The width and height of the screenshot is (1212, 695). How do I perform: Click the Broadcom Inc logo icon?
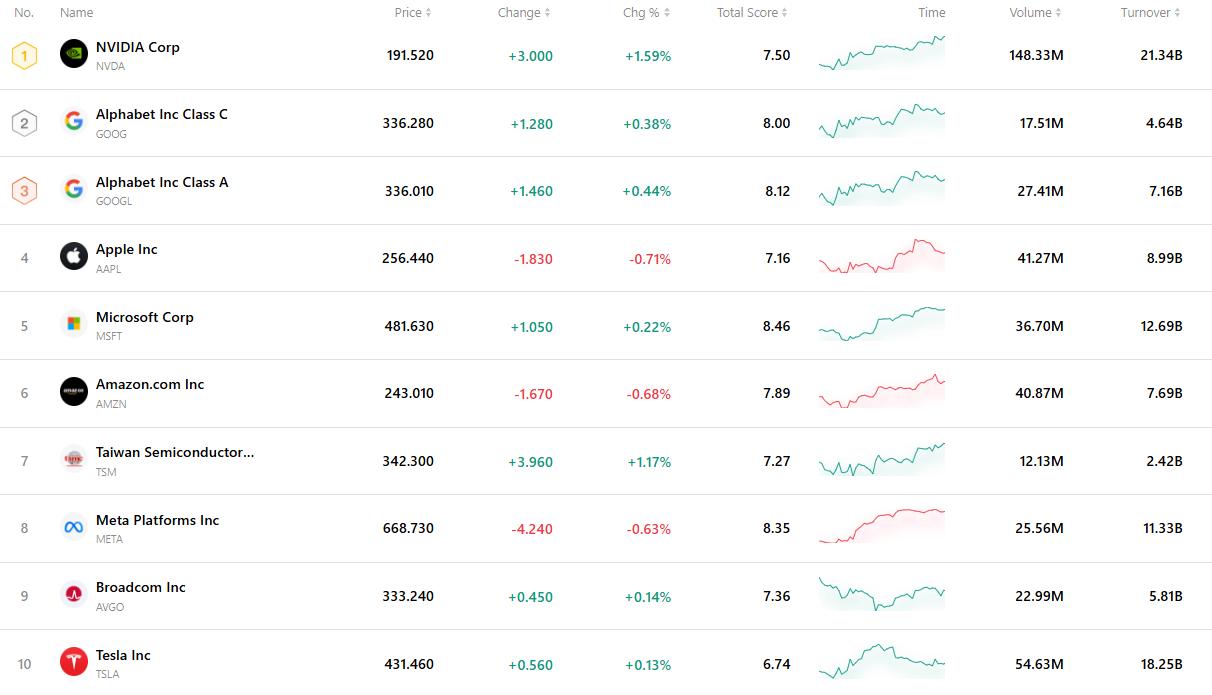(x=74, y=595)
